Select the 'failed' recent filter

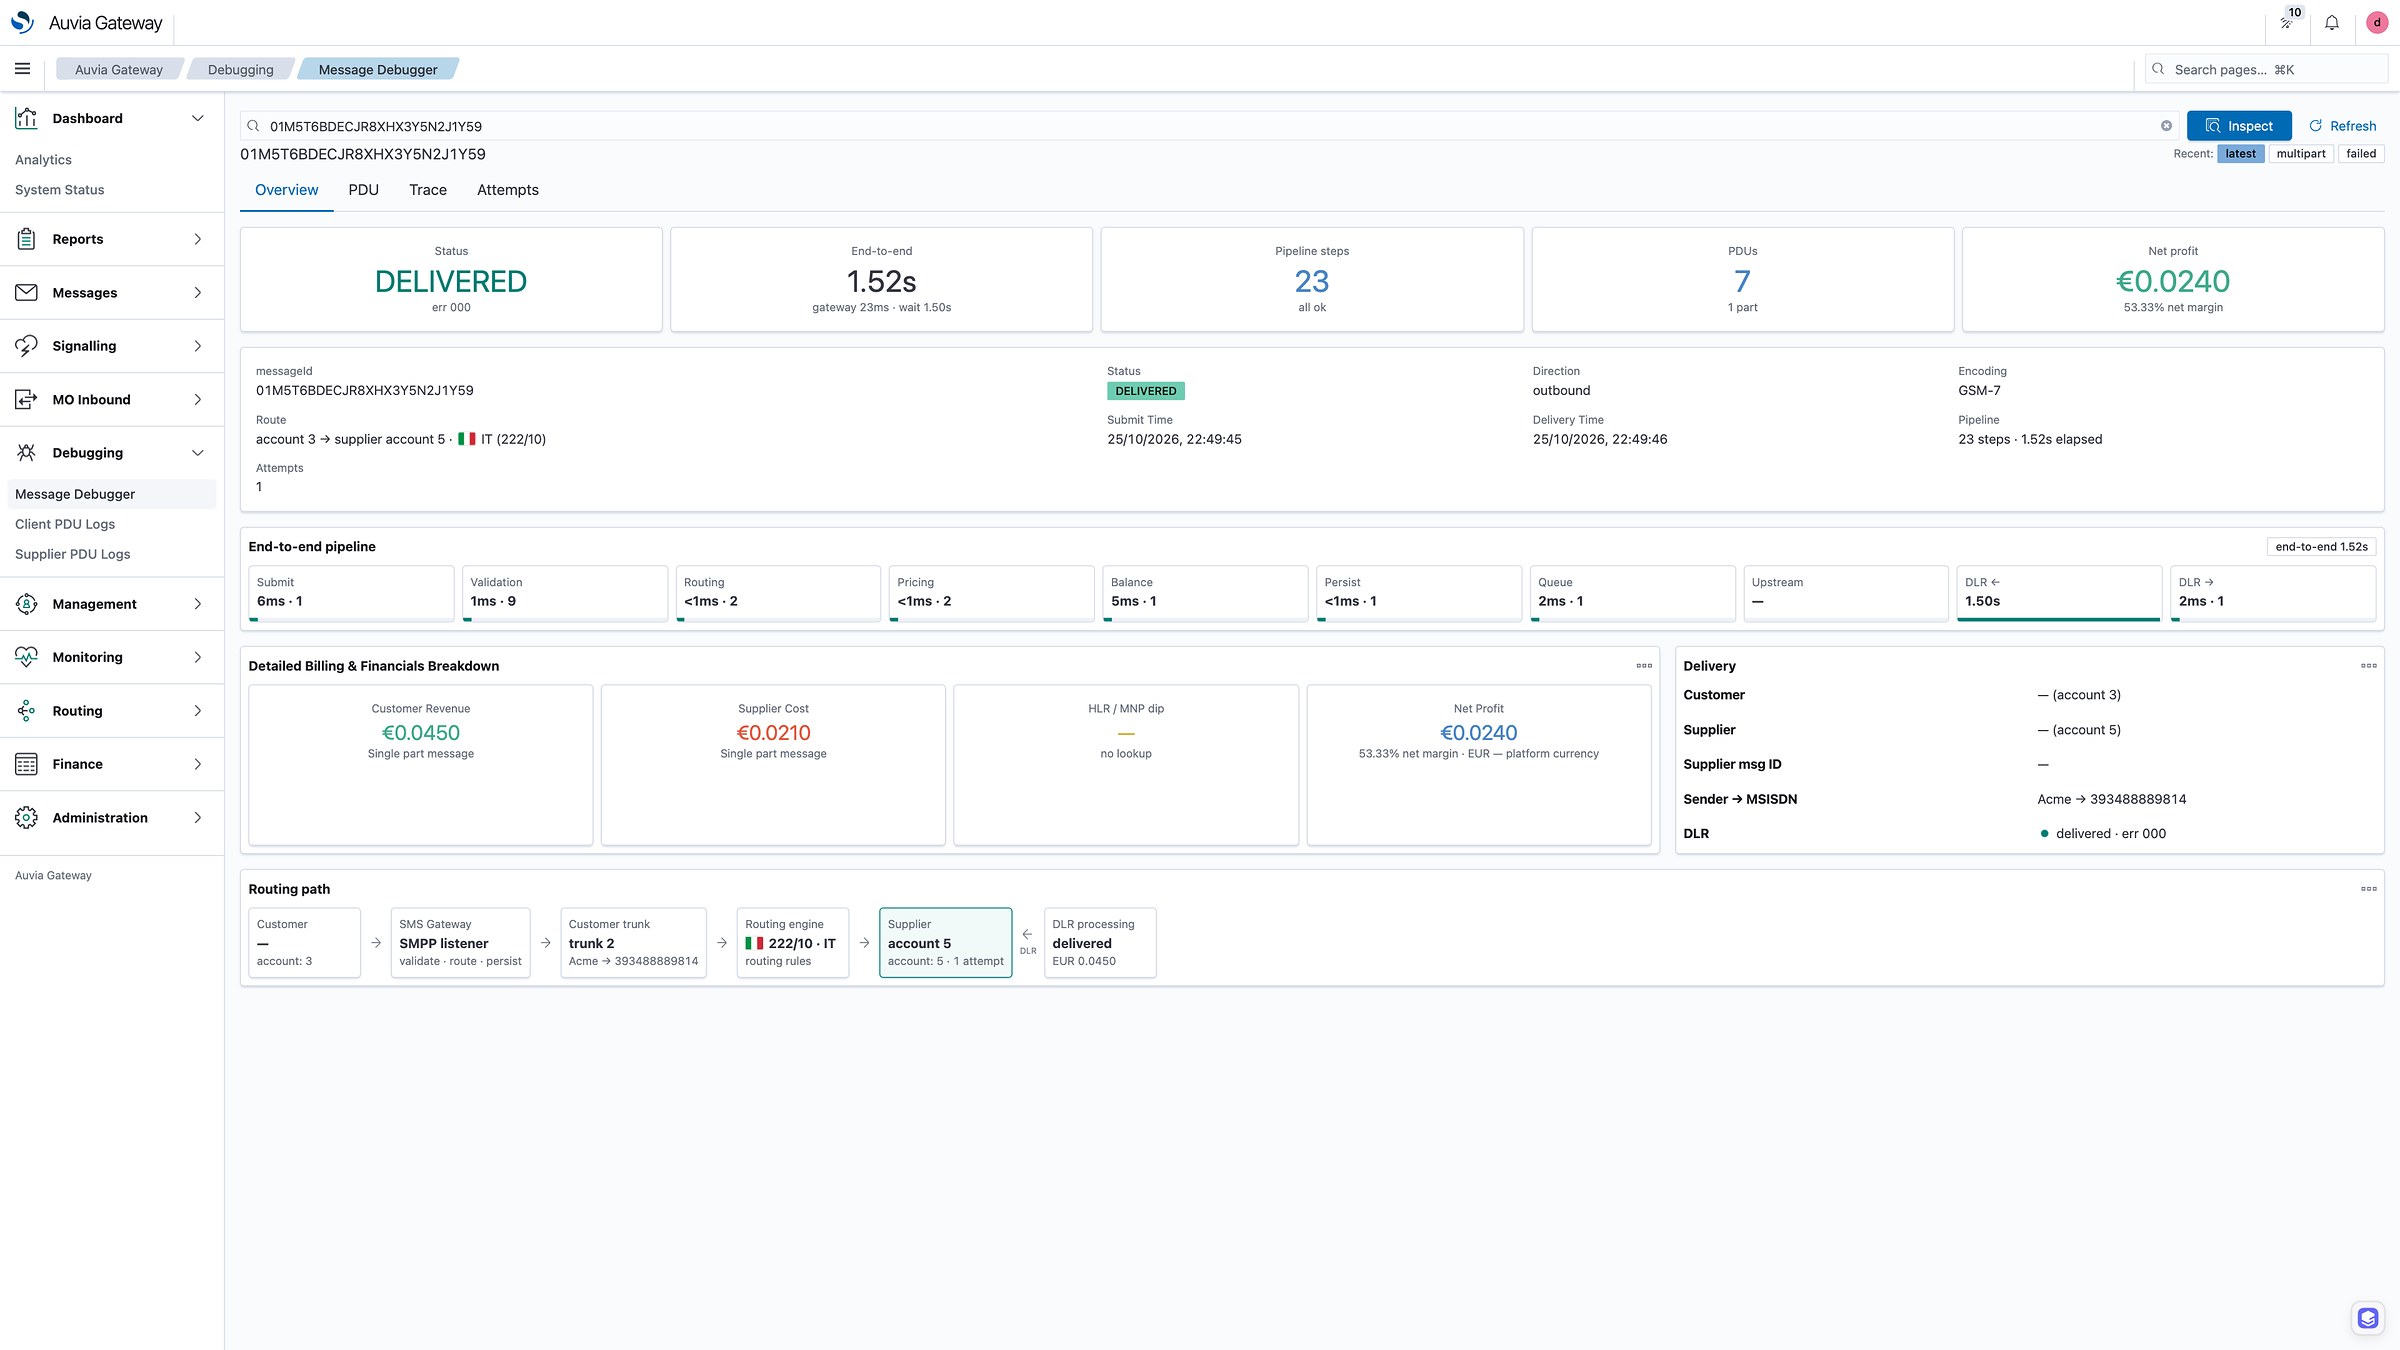coord(2360,154)
